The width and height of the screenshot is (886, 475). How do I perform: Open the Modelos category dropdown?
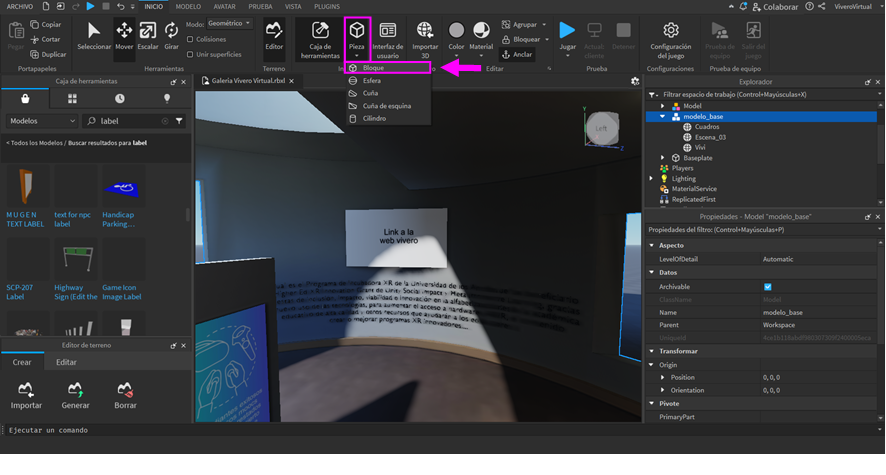42,121
